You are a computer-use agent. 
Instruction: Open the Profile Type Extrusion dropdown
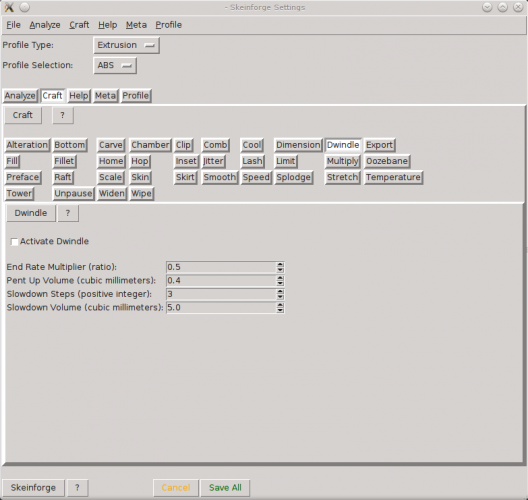point(126,45)
